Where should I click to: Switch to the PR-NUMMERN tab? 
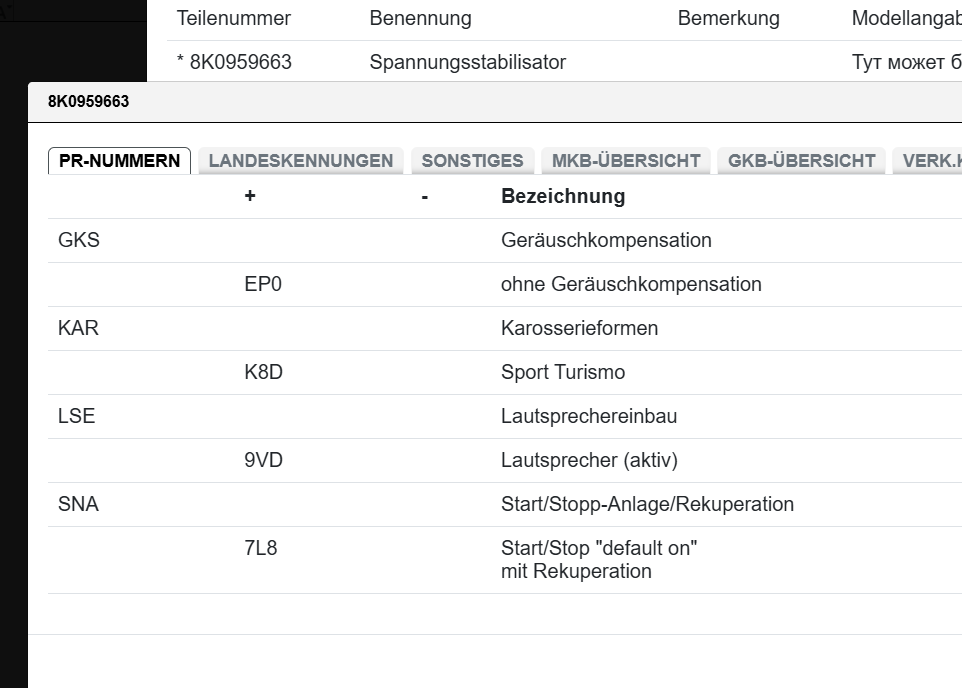119,161
